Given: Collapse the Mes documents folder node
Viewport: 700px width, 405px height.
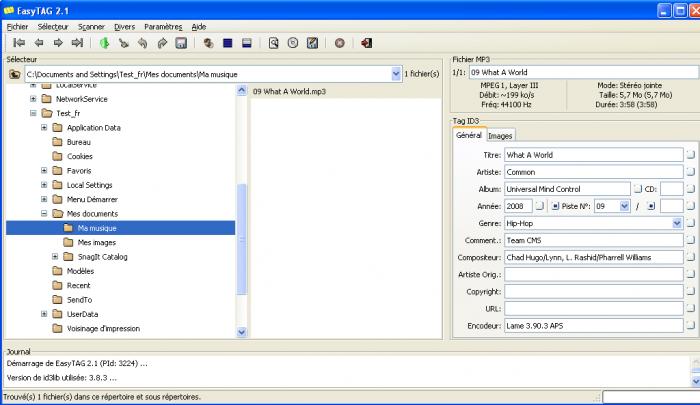Looking at the screenshot, I should (44, 213).
